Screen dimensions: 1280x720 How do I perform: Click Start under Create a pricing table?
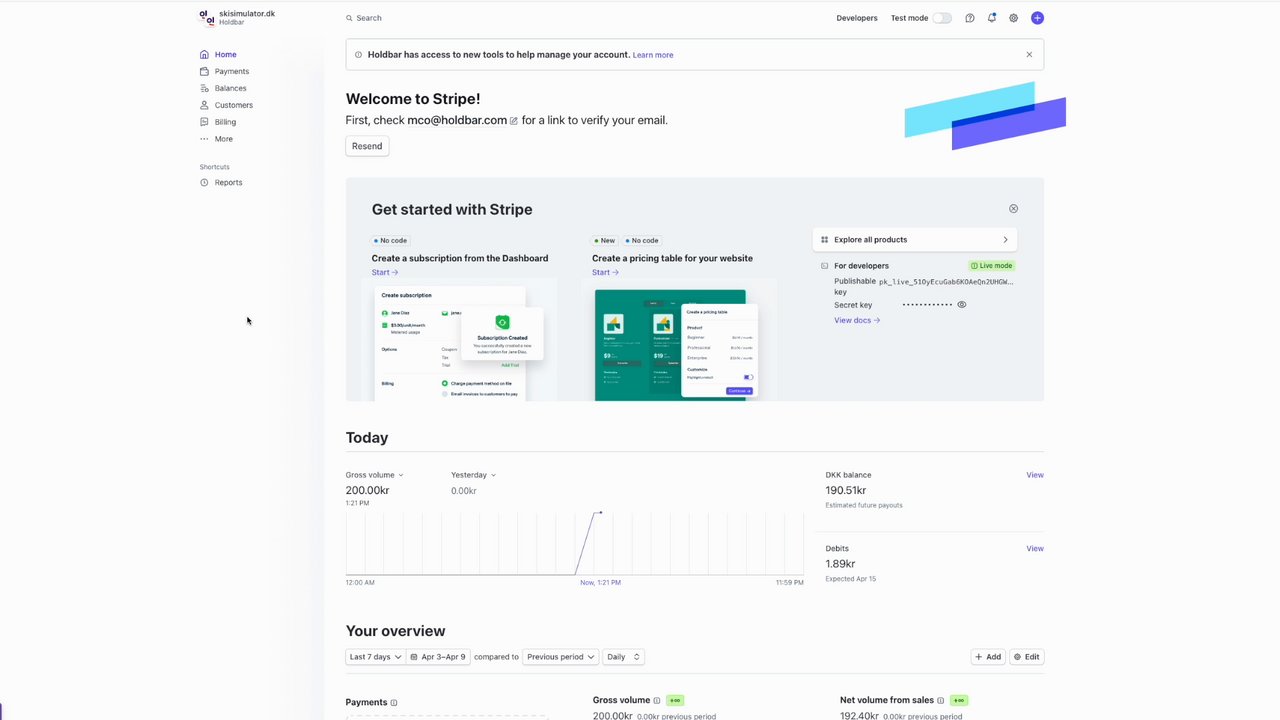coord(605,272)
